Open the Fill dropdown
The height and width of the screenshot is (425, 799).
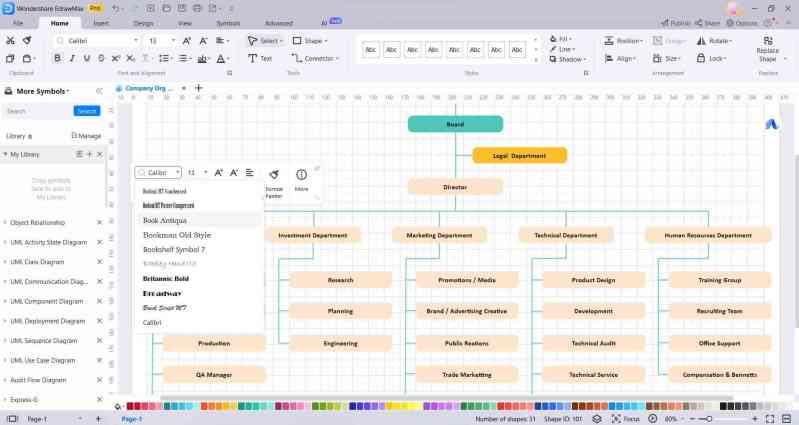tap(561, 39)
